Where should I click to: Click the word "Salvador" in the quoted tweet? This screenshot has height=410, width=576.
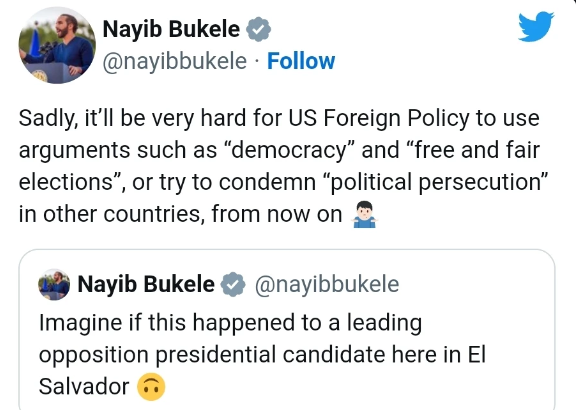84,387
